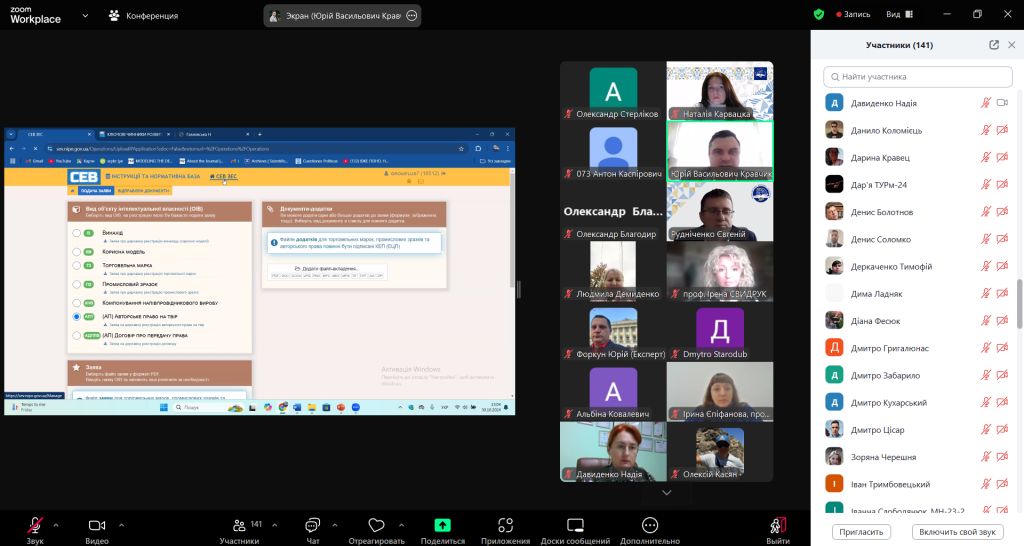Screen dimensions: 1024x546
Task: Click the Включить свой звук button
Action: click(957, 532)
